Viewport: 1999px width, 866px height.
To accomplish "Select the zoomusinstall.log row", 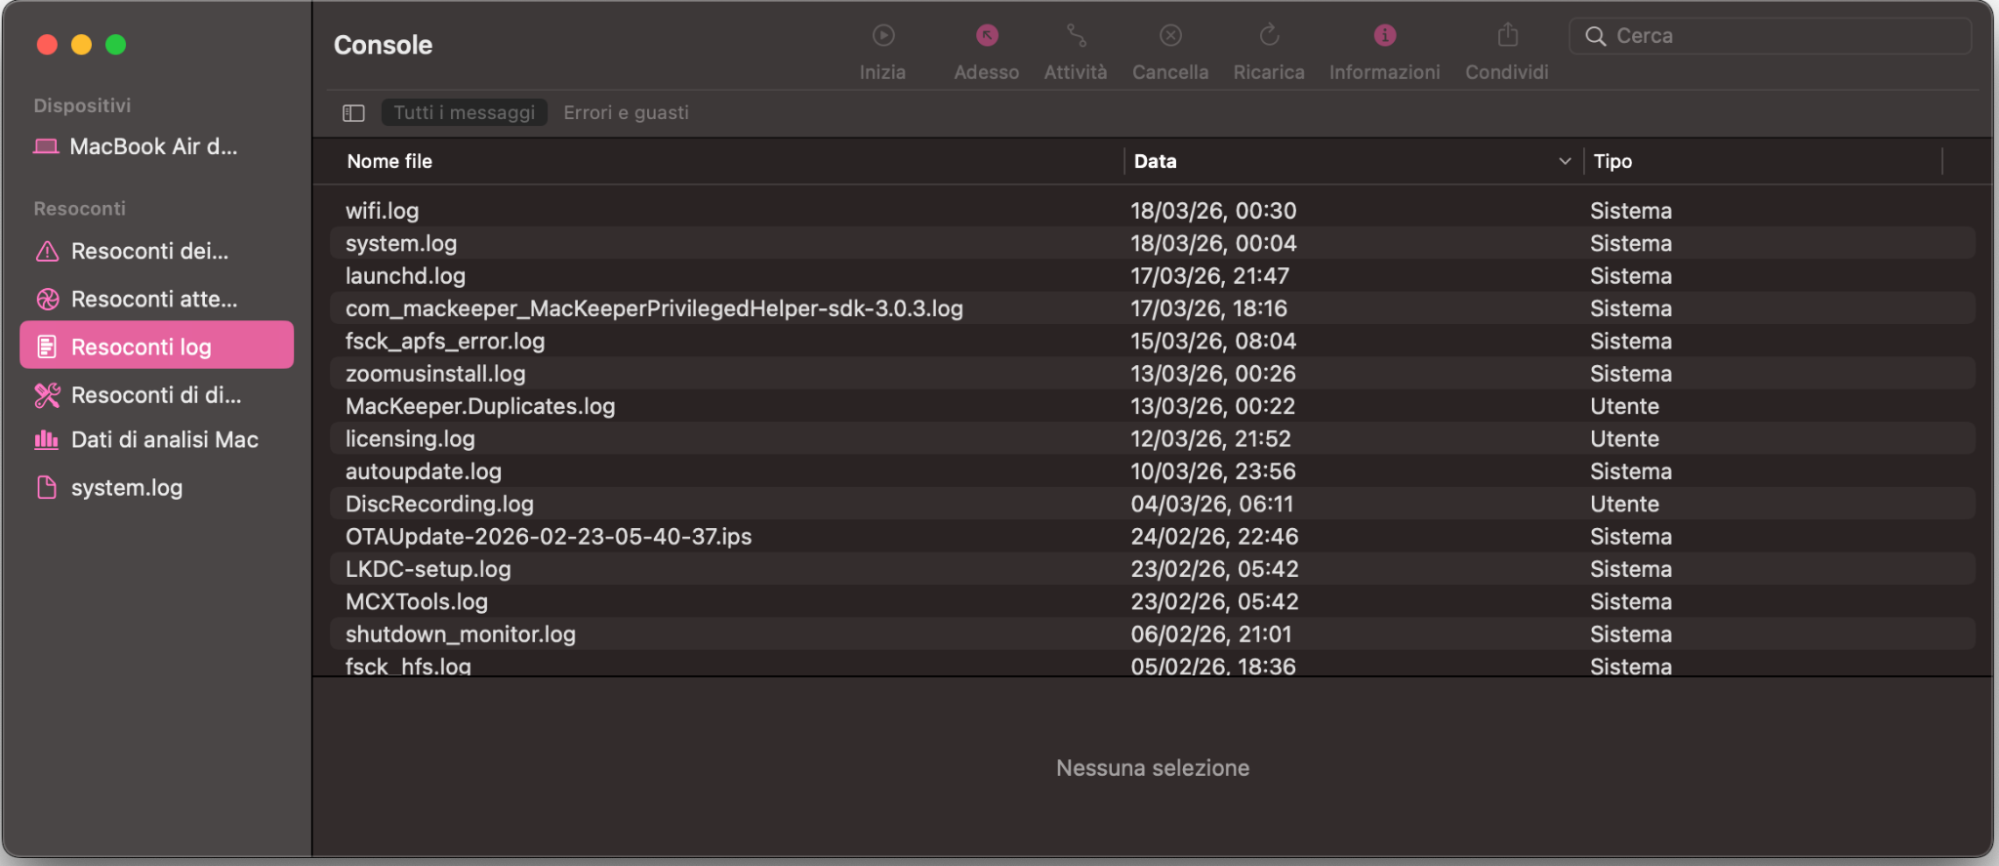I will pos(1152,374).
